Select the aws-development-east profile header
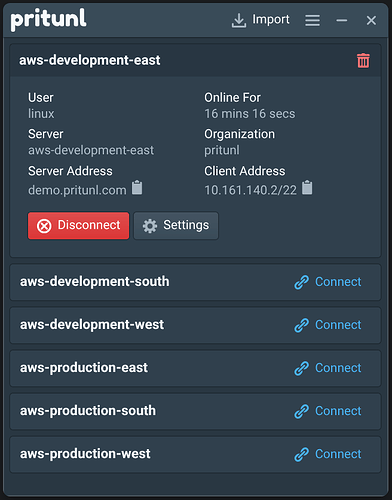 [195, 60]
